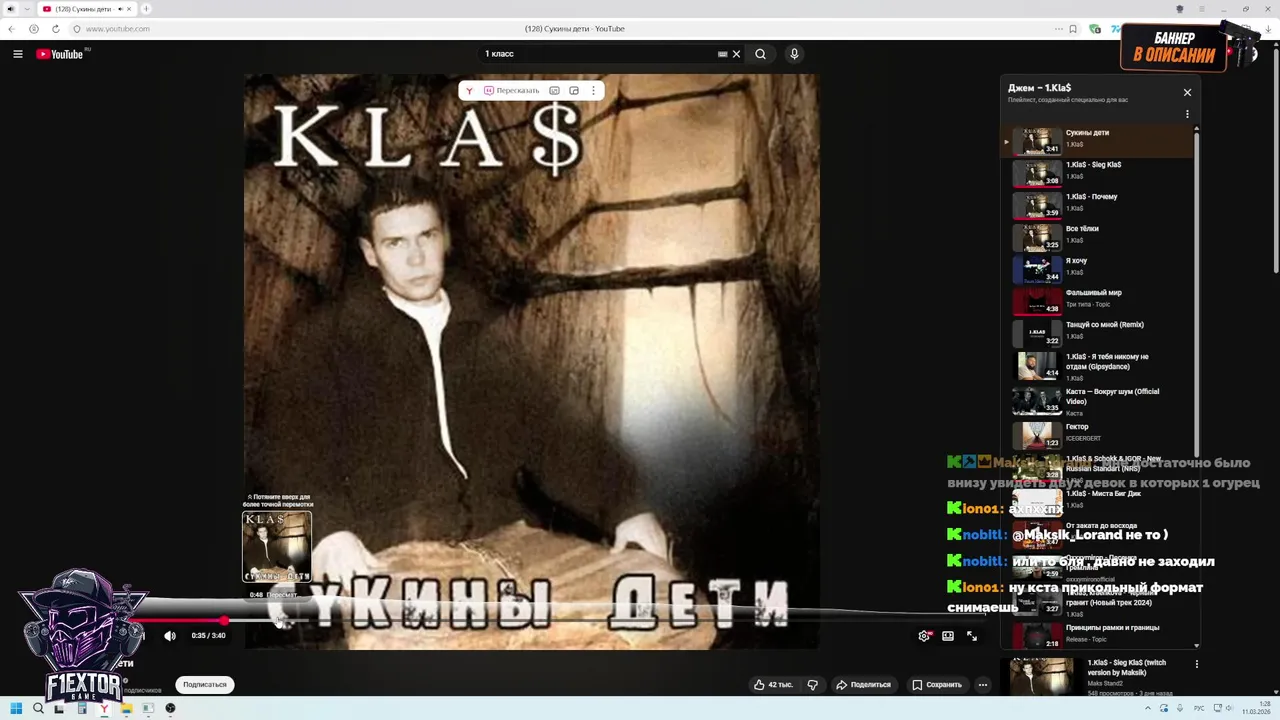Play 'Я тебя никому не отдам (Gipsydance)'
This screenshot has height=720, width=1280.
tap(1098, 367)
